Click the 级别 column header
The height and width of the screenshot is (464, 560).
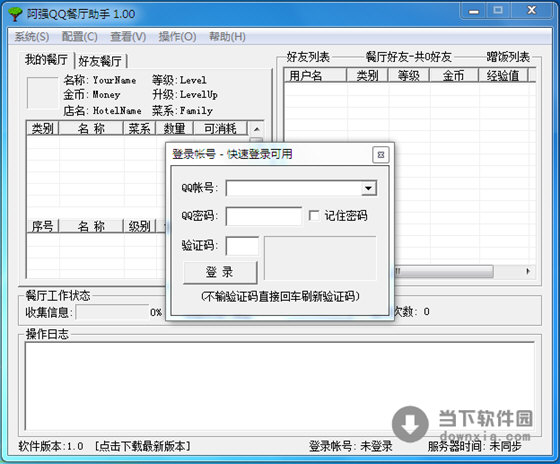pyautogui.click(x=139, y=226)
